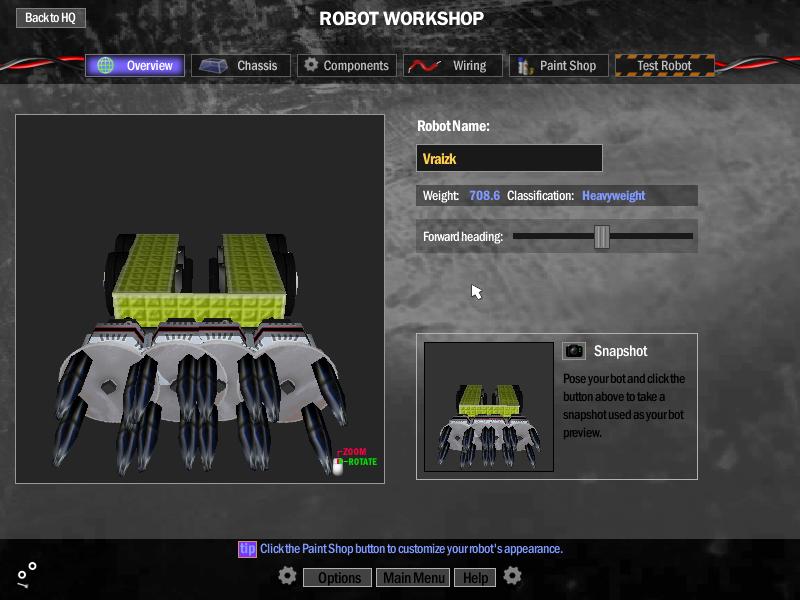The height and width of the screenshot is (600, 800).
Task: Click the gear icon on Components
Action: 311,65
